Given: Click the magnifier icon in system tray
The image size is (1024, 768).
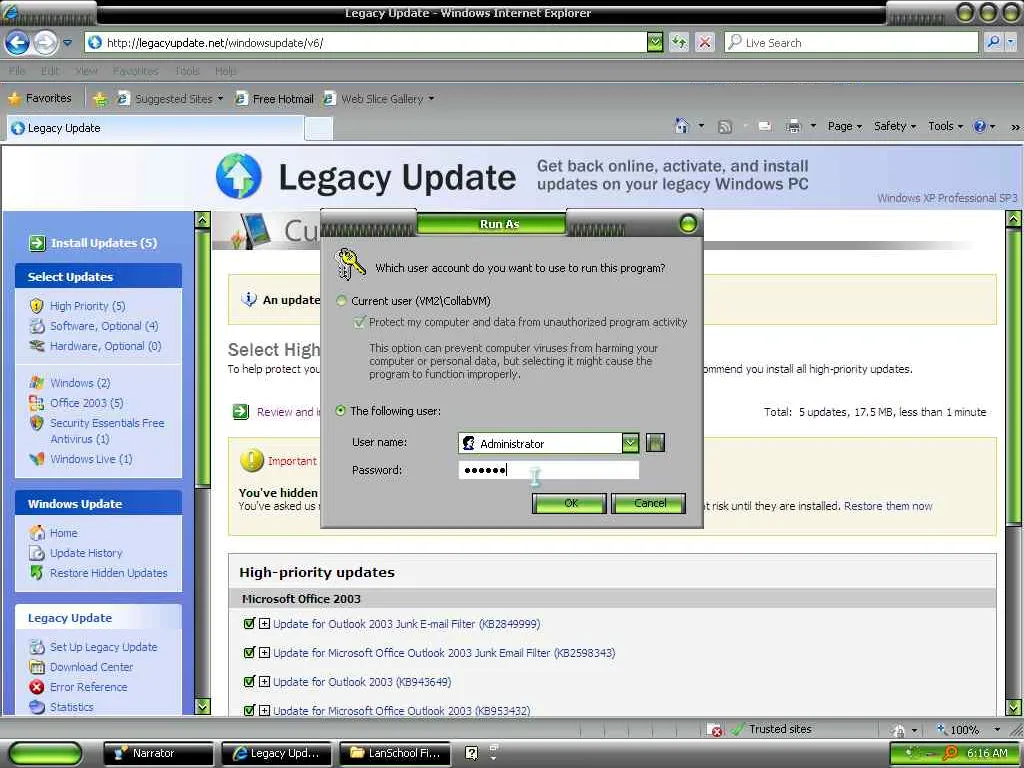Looking at the screenshot, I should pyautogui.click(x=951, y=753).
